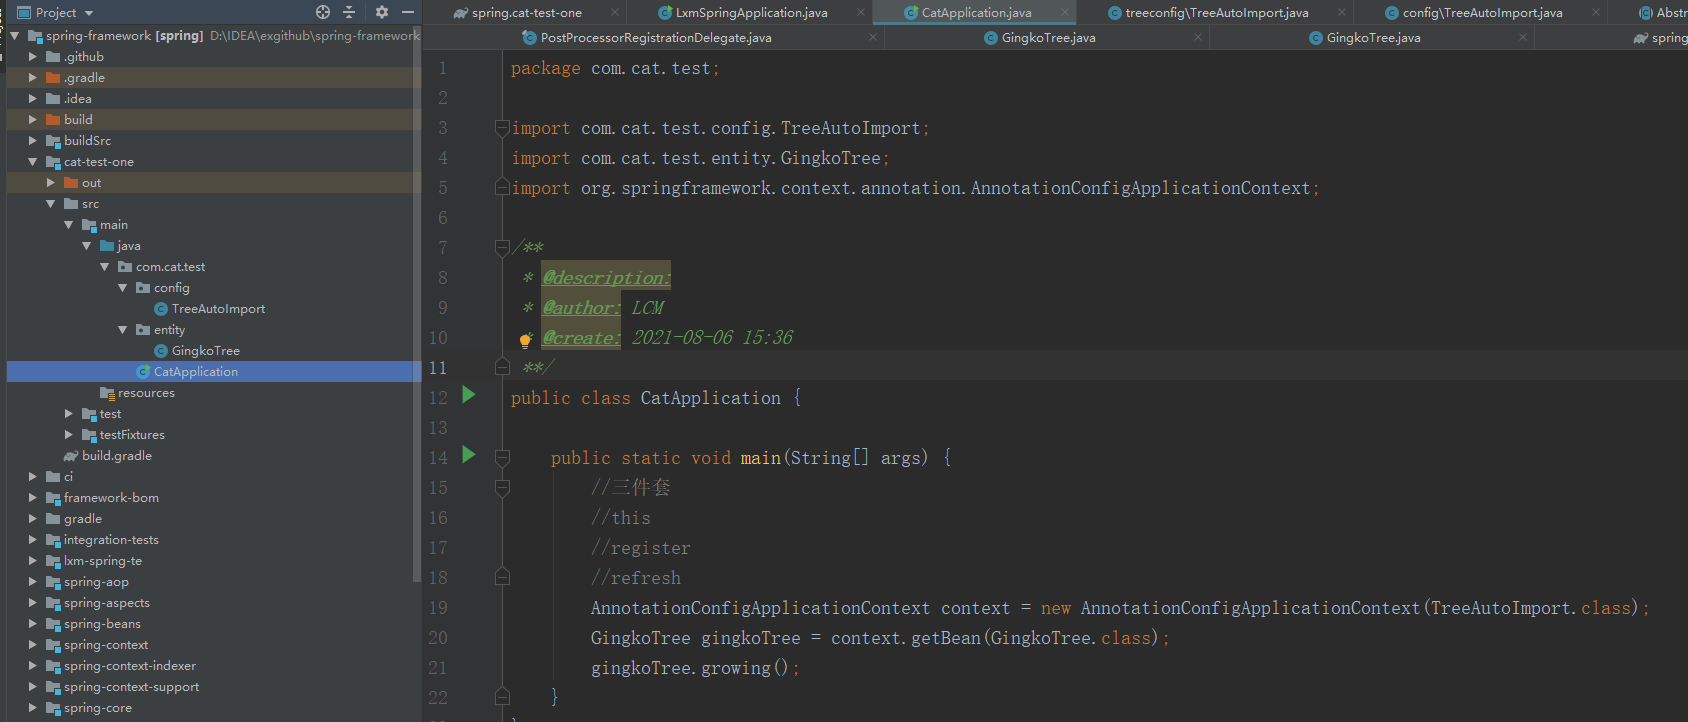
Task: Collapse the entity package
Action: tap(123, 330)
